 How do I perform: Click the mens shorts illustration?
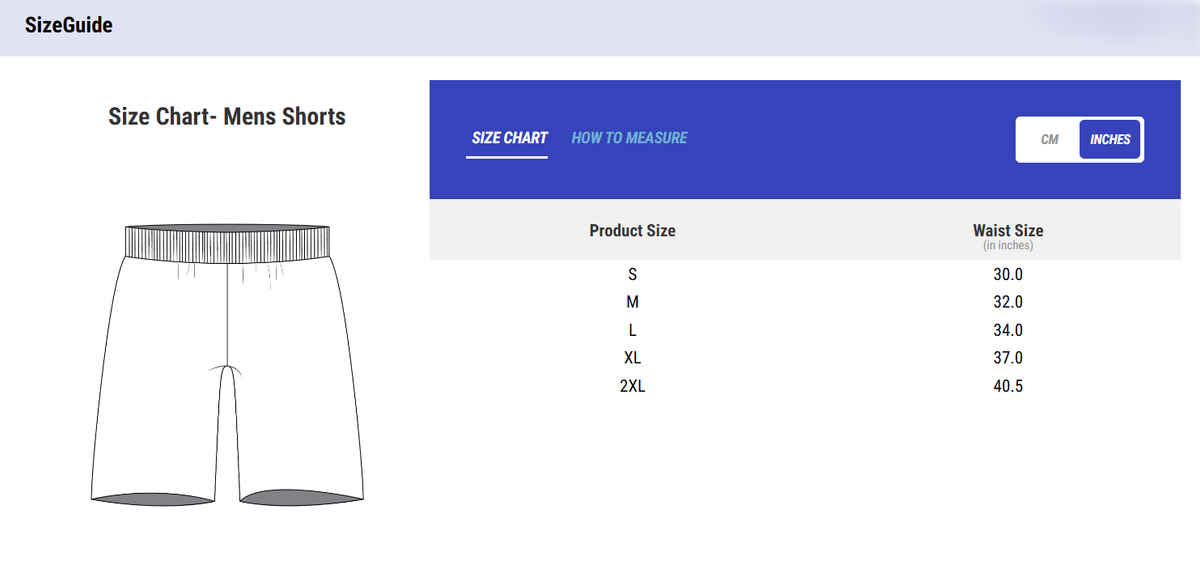(x=227, y=364)
